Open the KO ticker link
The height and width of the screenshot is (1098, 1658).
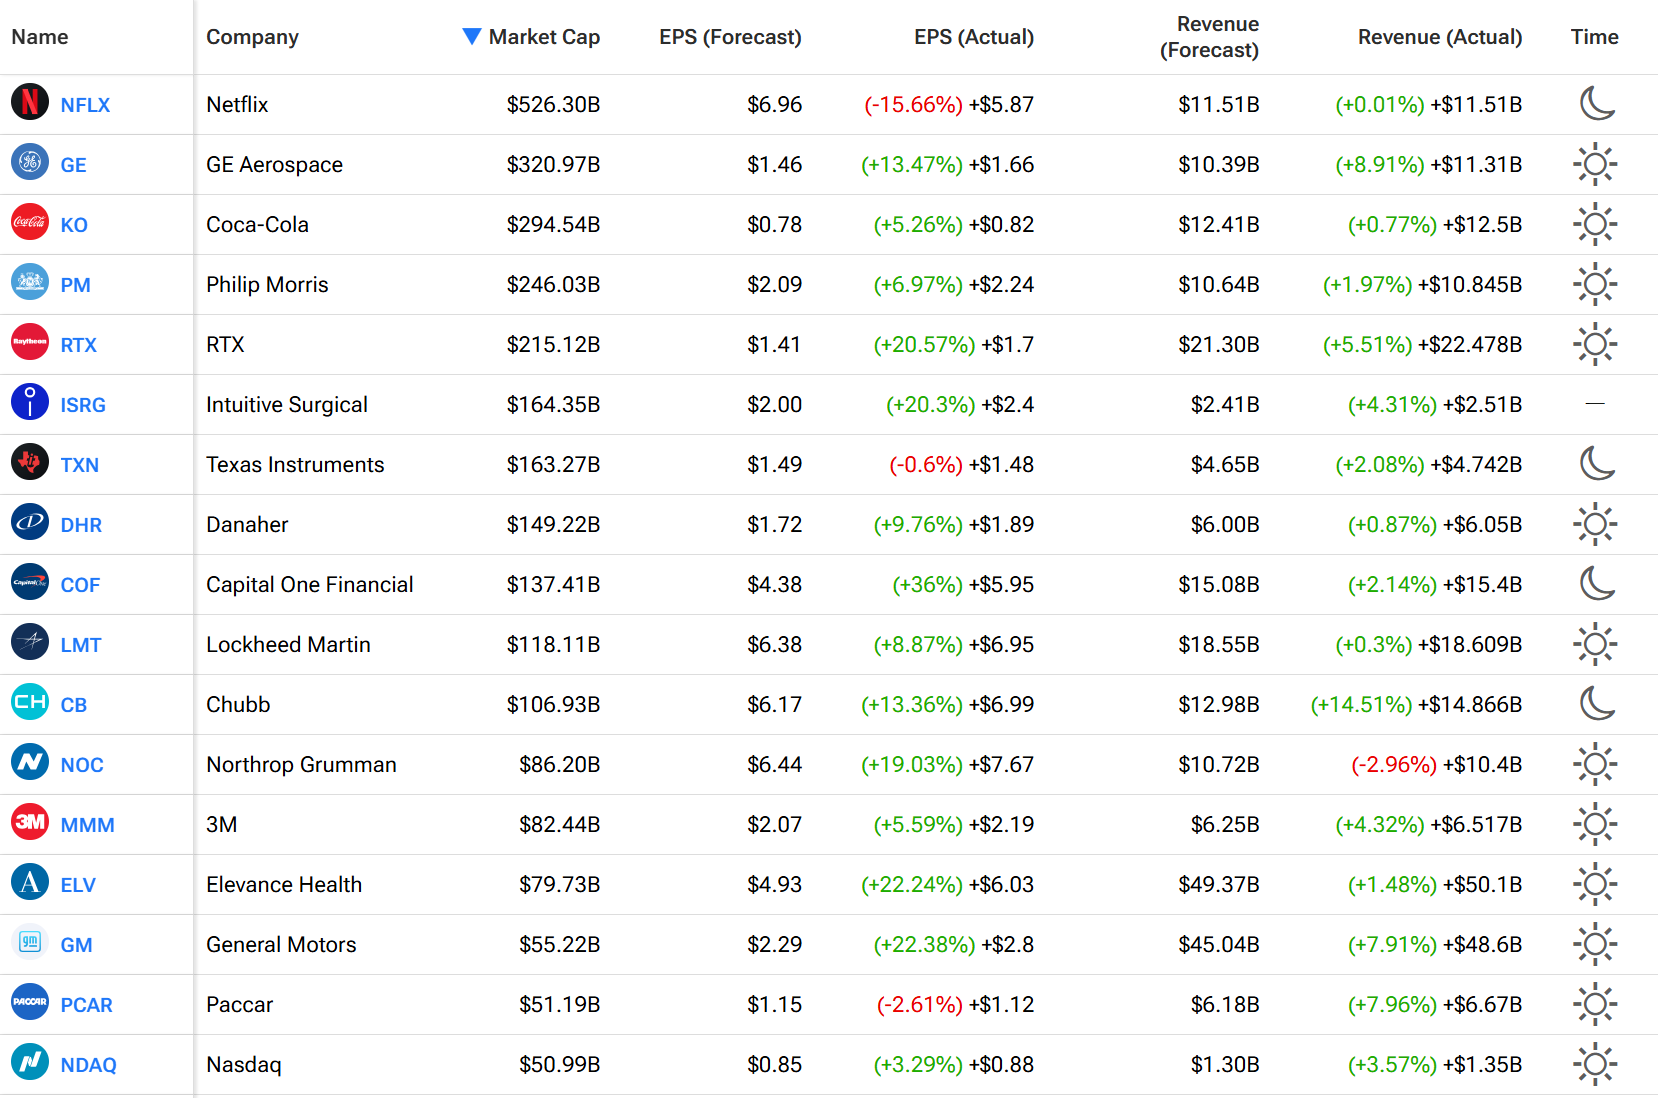[x=74, y=225]
